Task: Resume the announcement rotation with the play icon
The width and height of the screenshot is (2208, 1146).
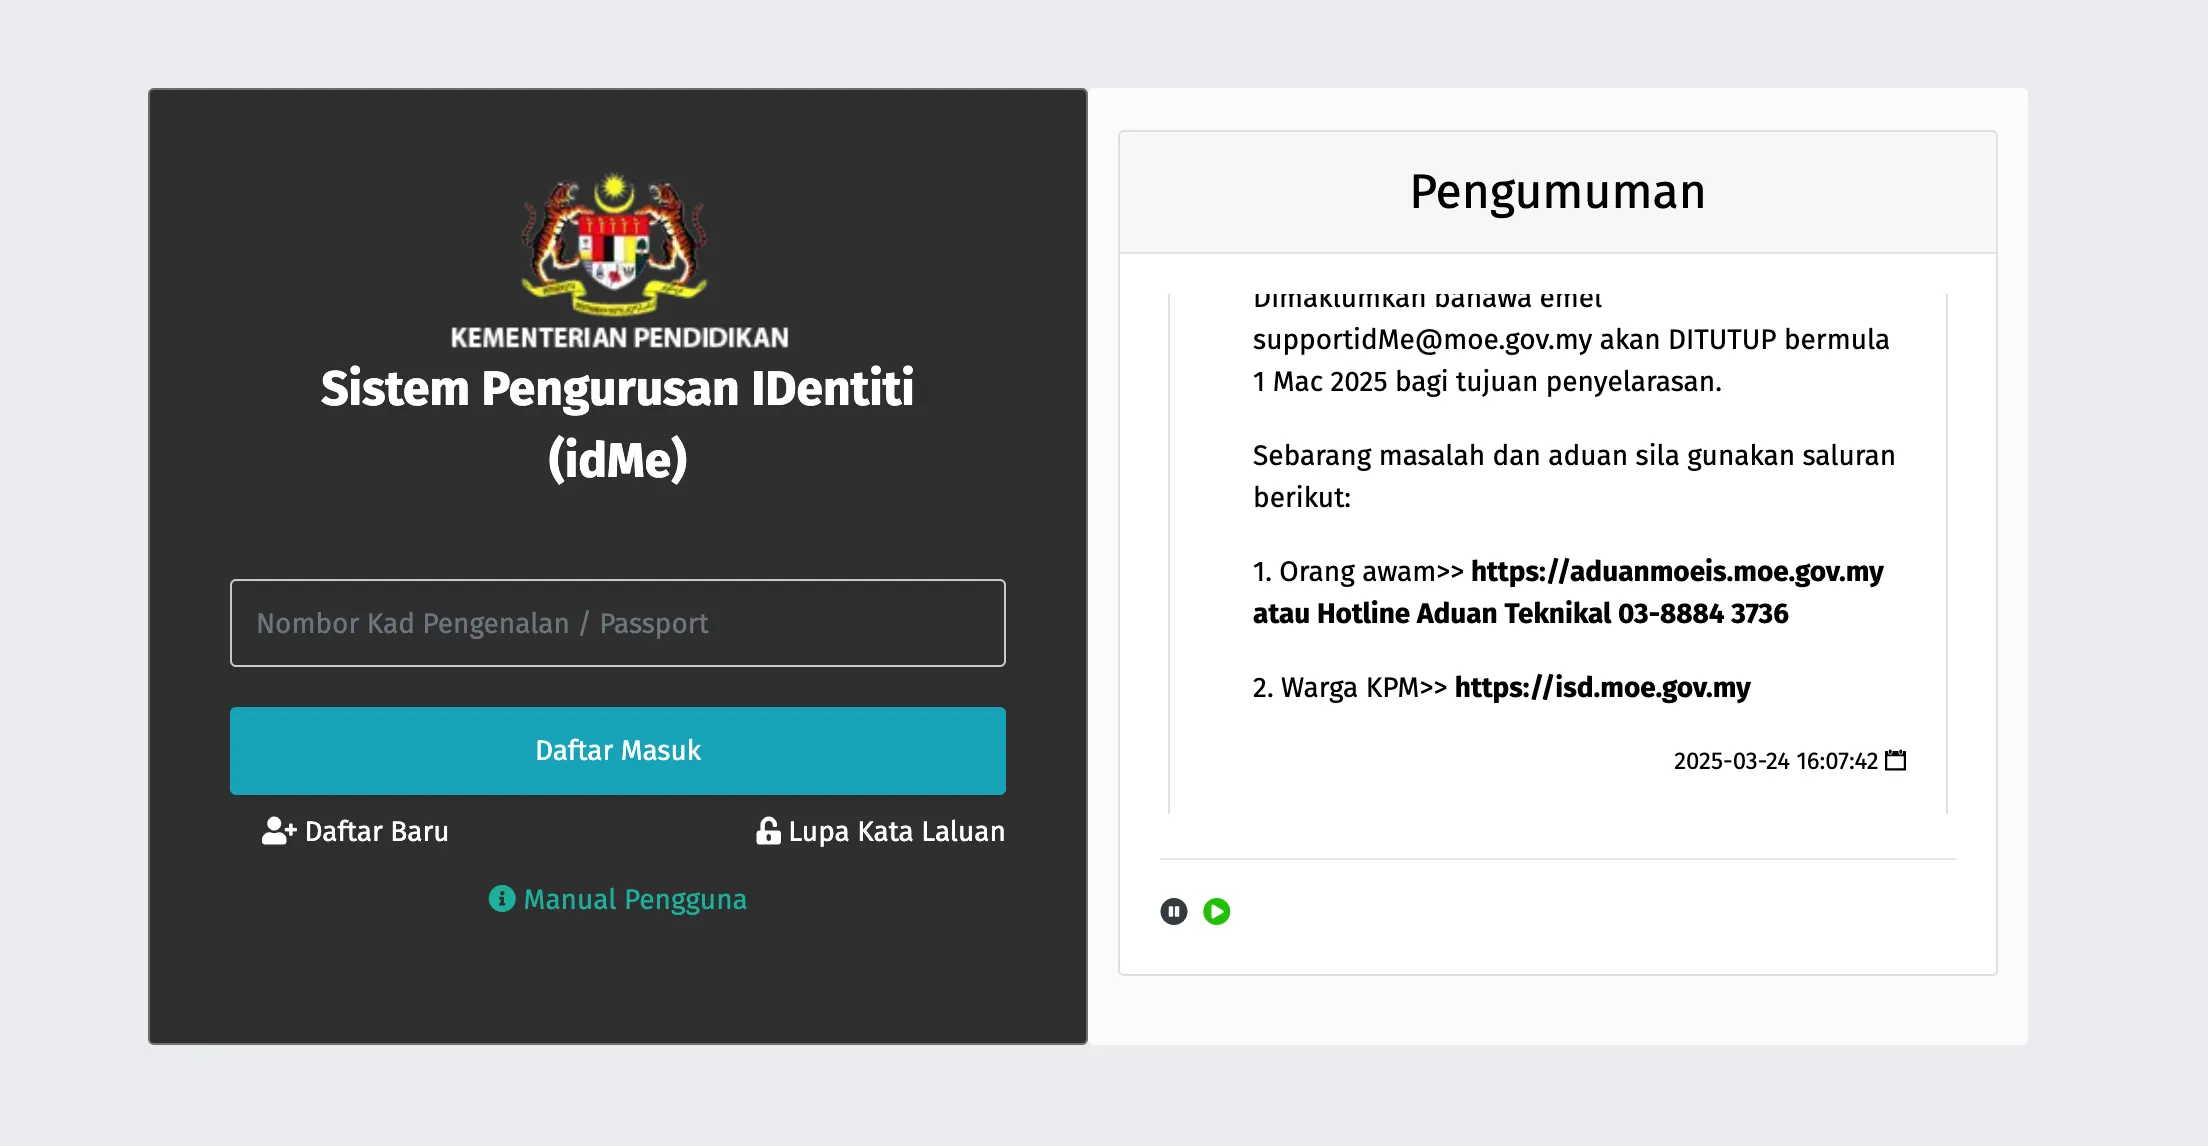Action: [x=1217, y=911]
